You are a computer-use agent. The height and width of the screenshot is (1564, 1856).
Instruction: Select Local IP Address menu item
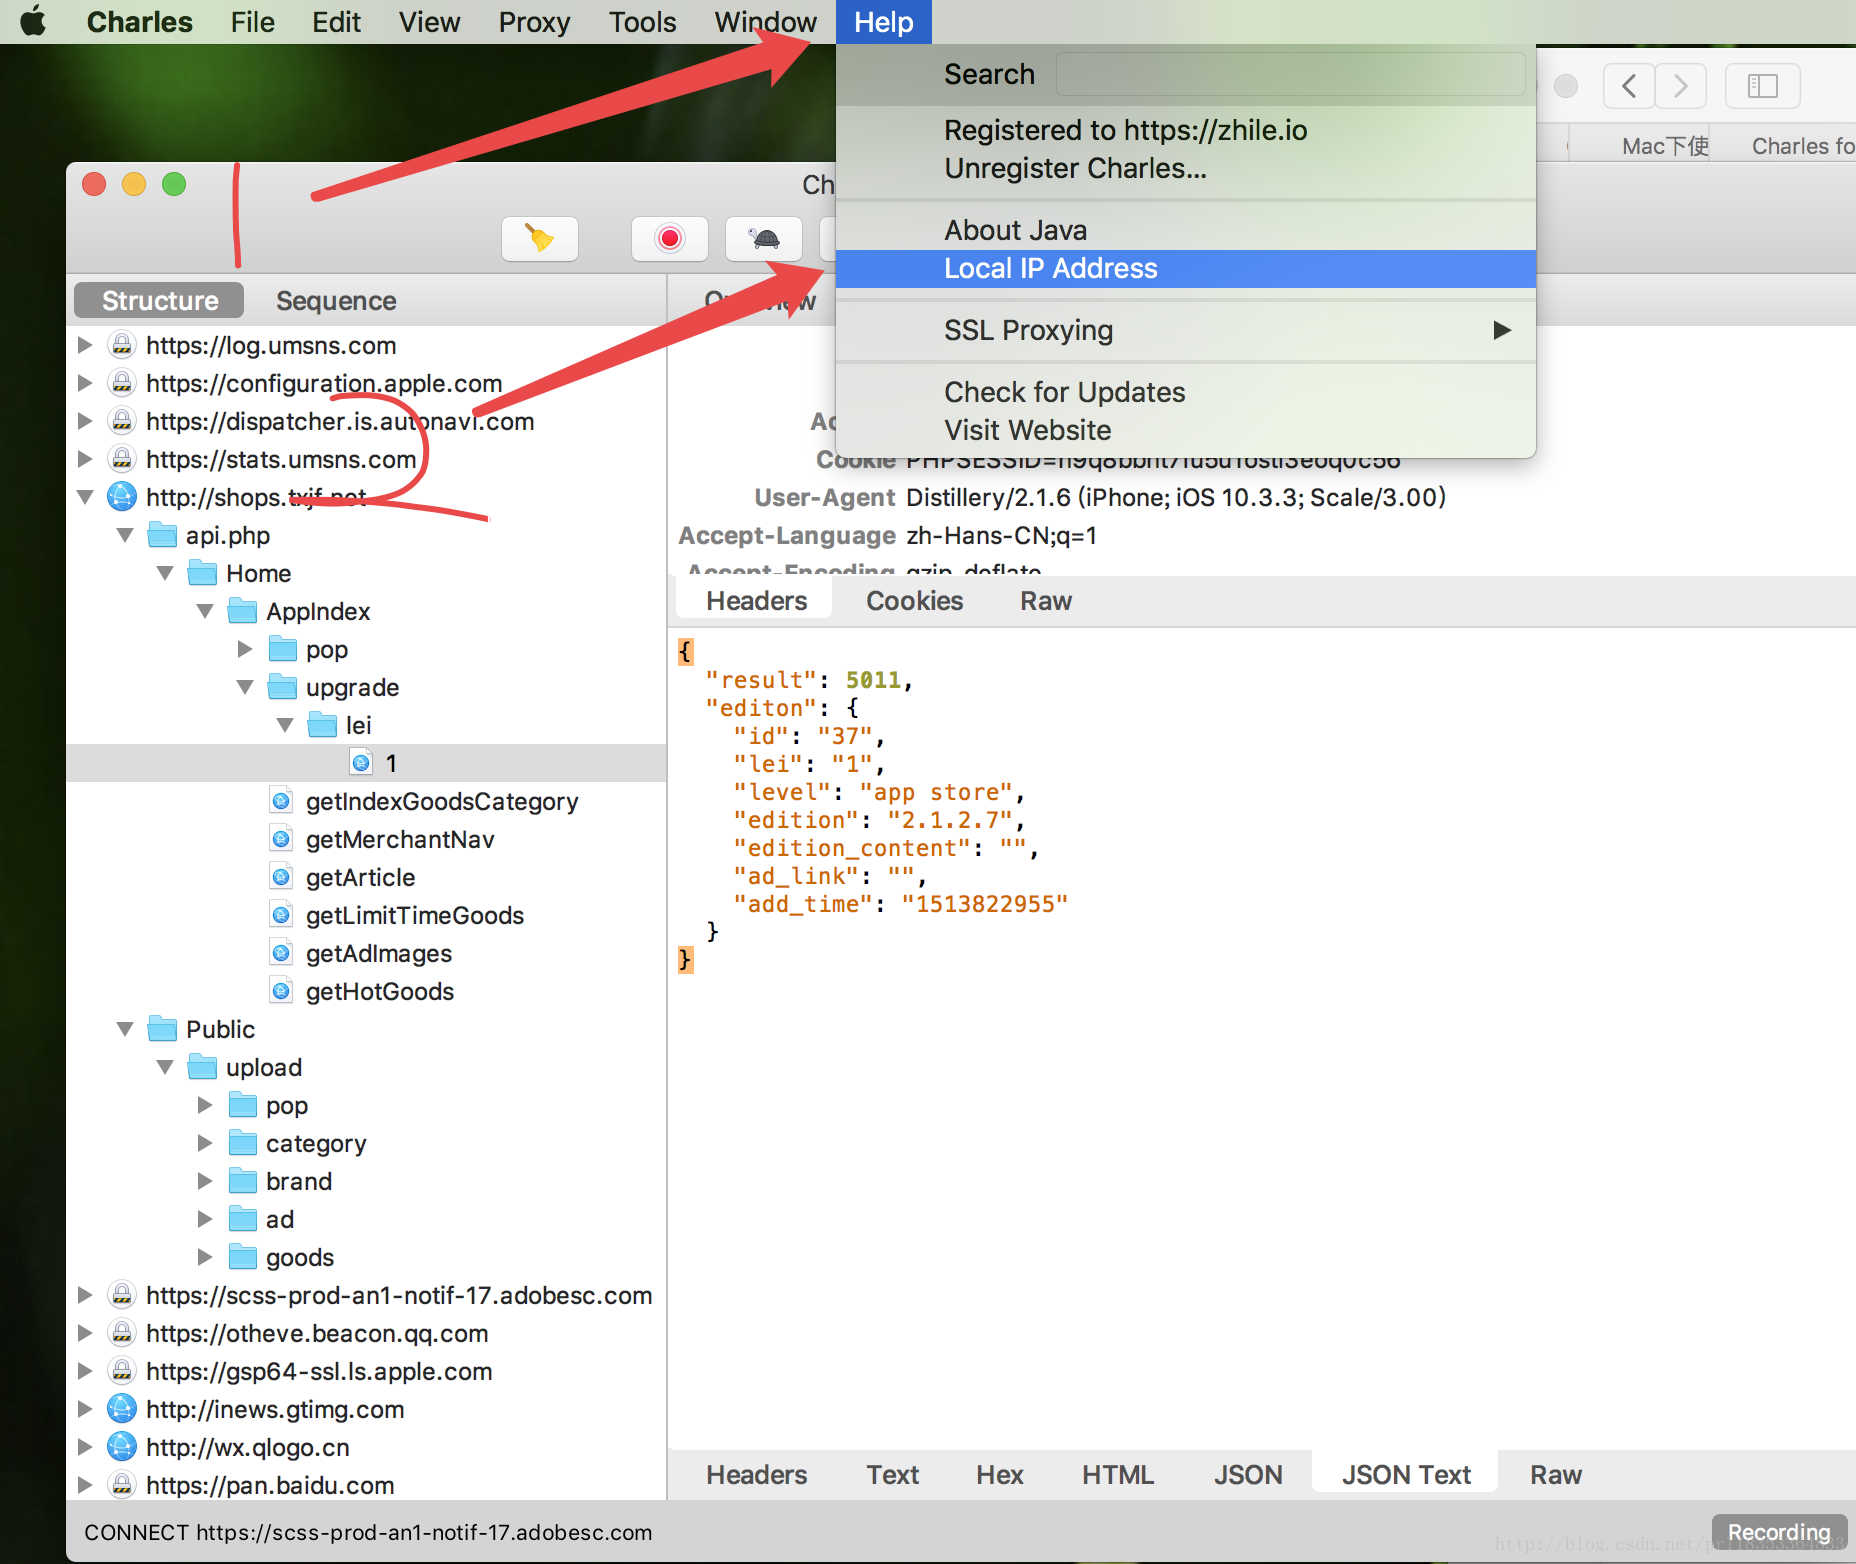coord(1185,268)
